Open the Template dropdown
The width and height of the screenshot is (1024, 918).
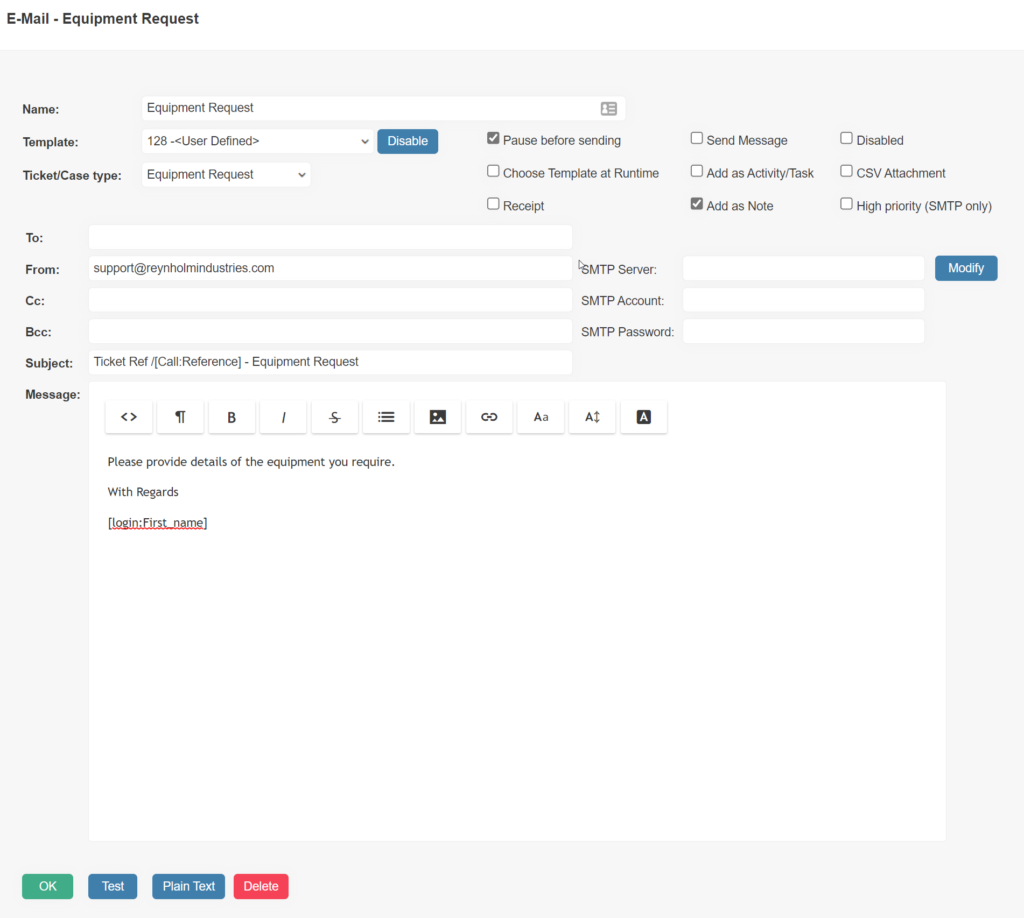(x=257, y=141)
